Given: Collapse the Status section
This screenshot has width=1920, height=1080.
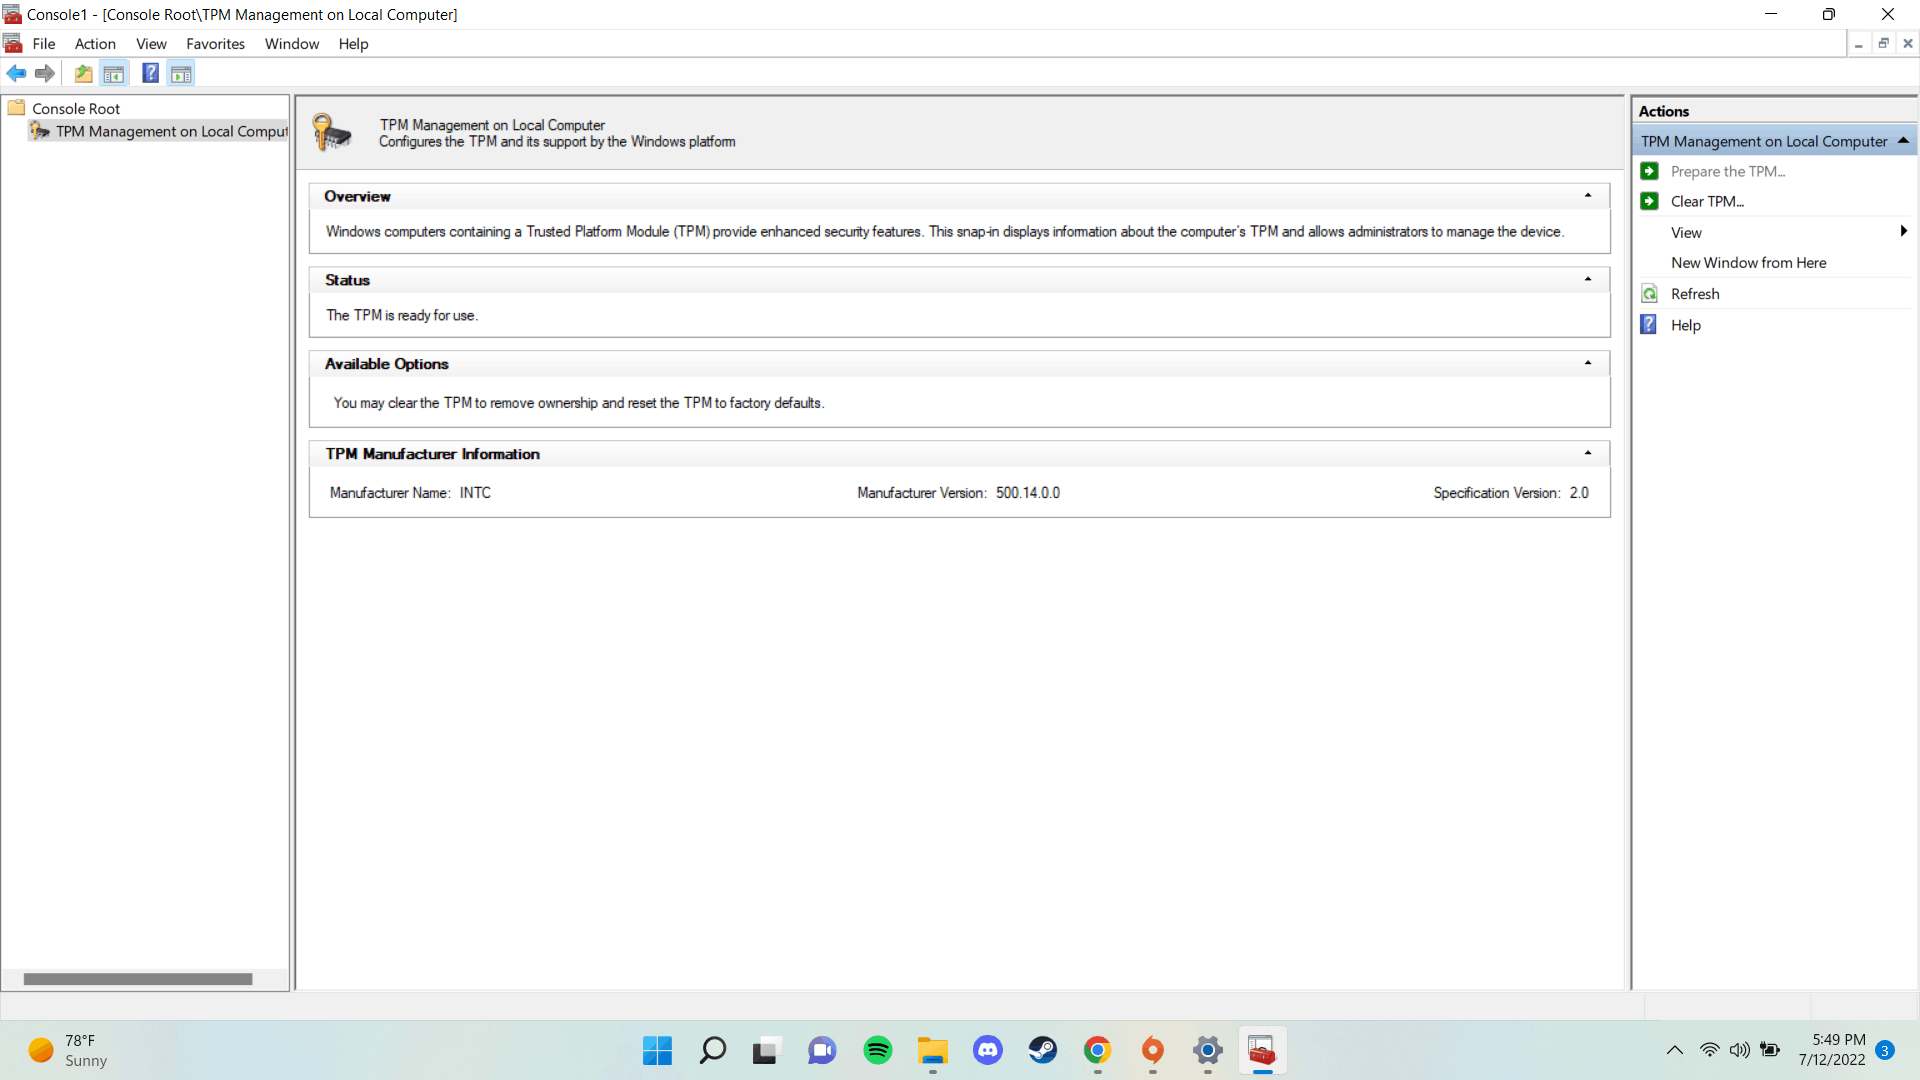Looking at the screenshot, I should 1587,280.
